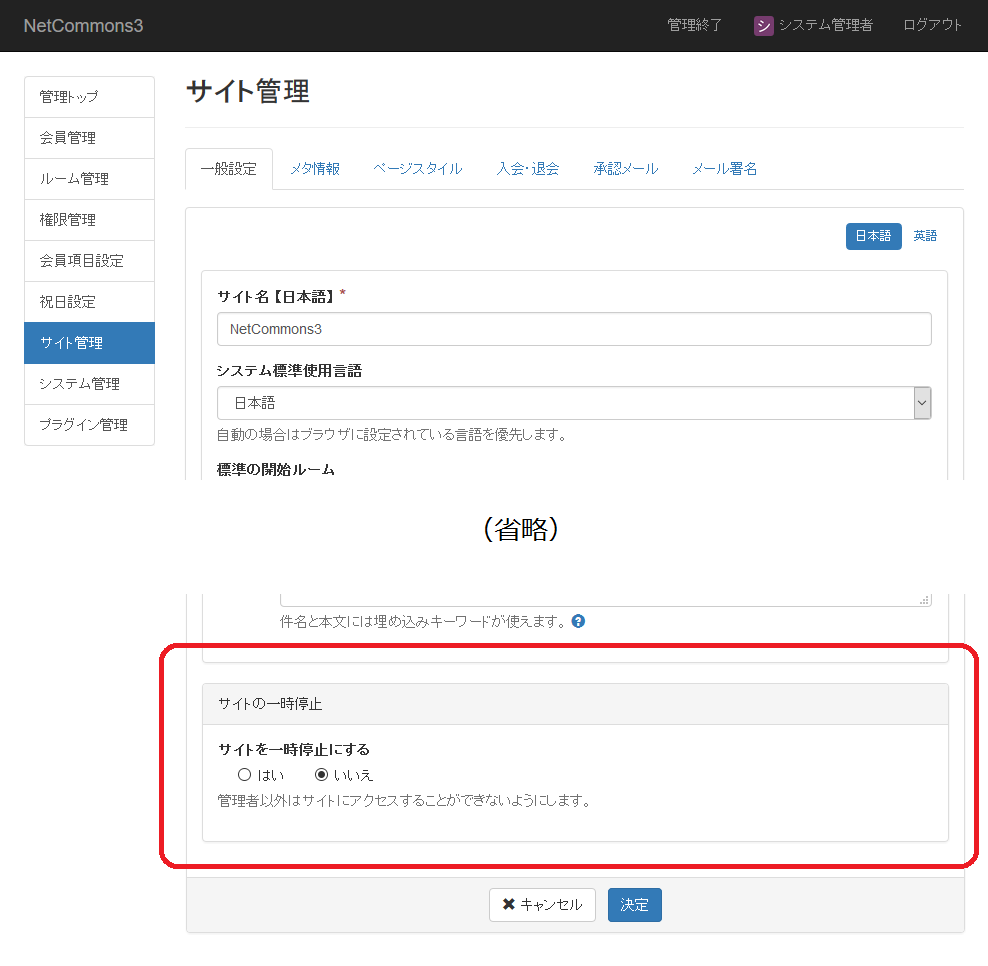Select the いいえ radio button

point(321,775)
